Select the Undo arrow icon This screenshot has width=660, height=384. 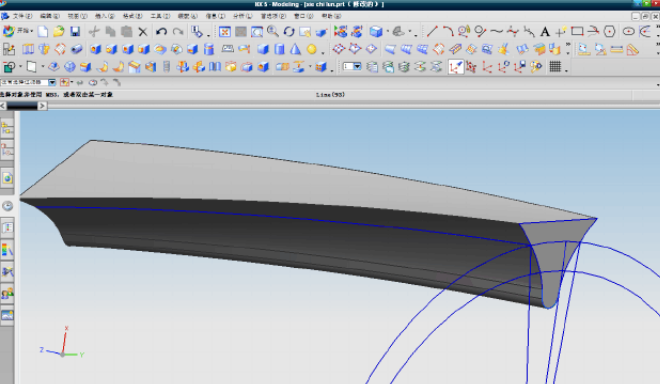tap(161, 32)
